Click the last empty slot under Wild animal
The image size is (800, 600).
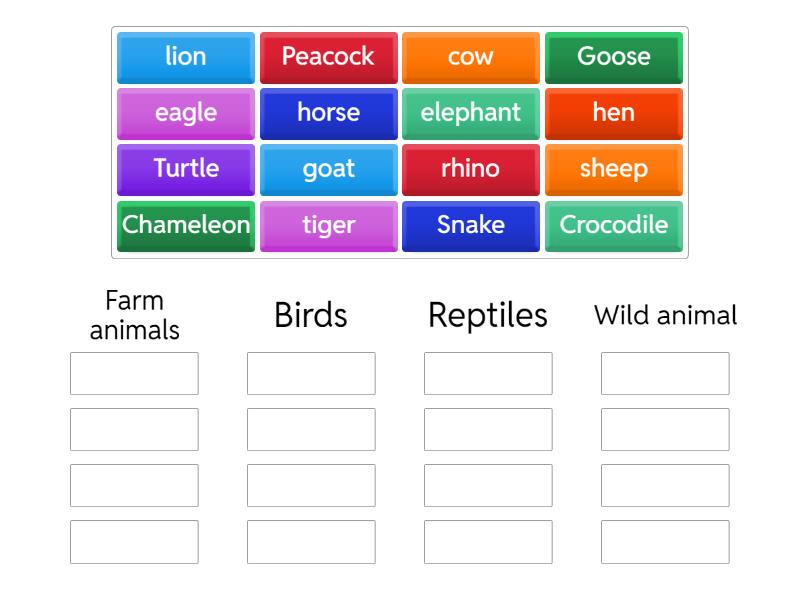[x=665, y=543]
